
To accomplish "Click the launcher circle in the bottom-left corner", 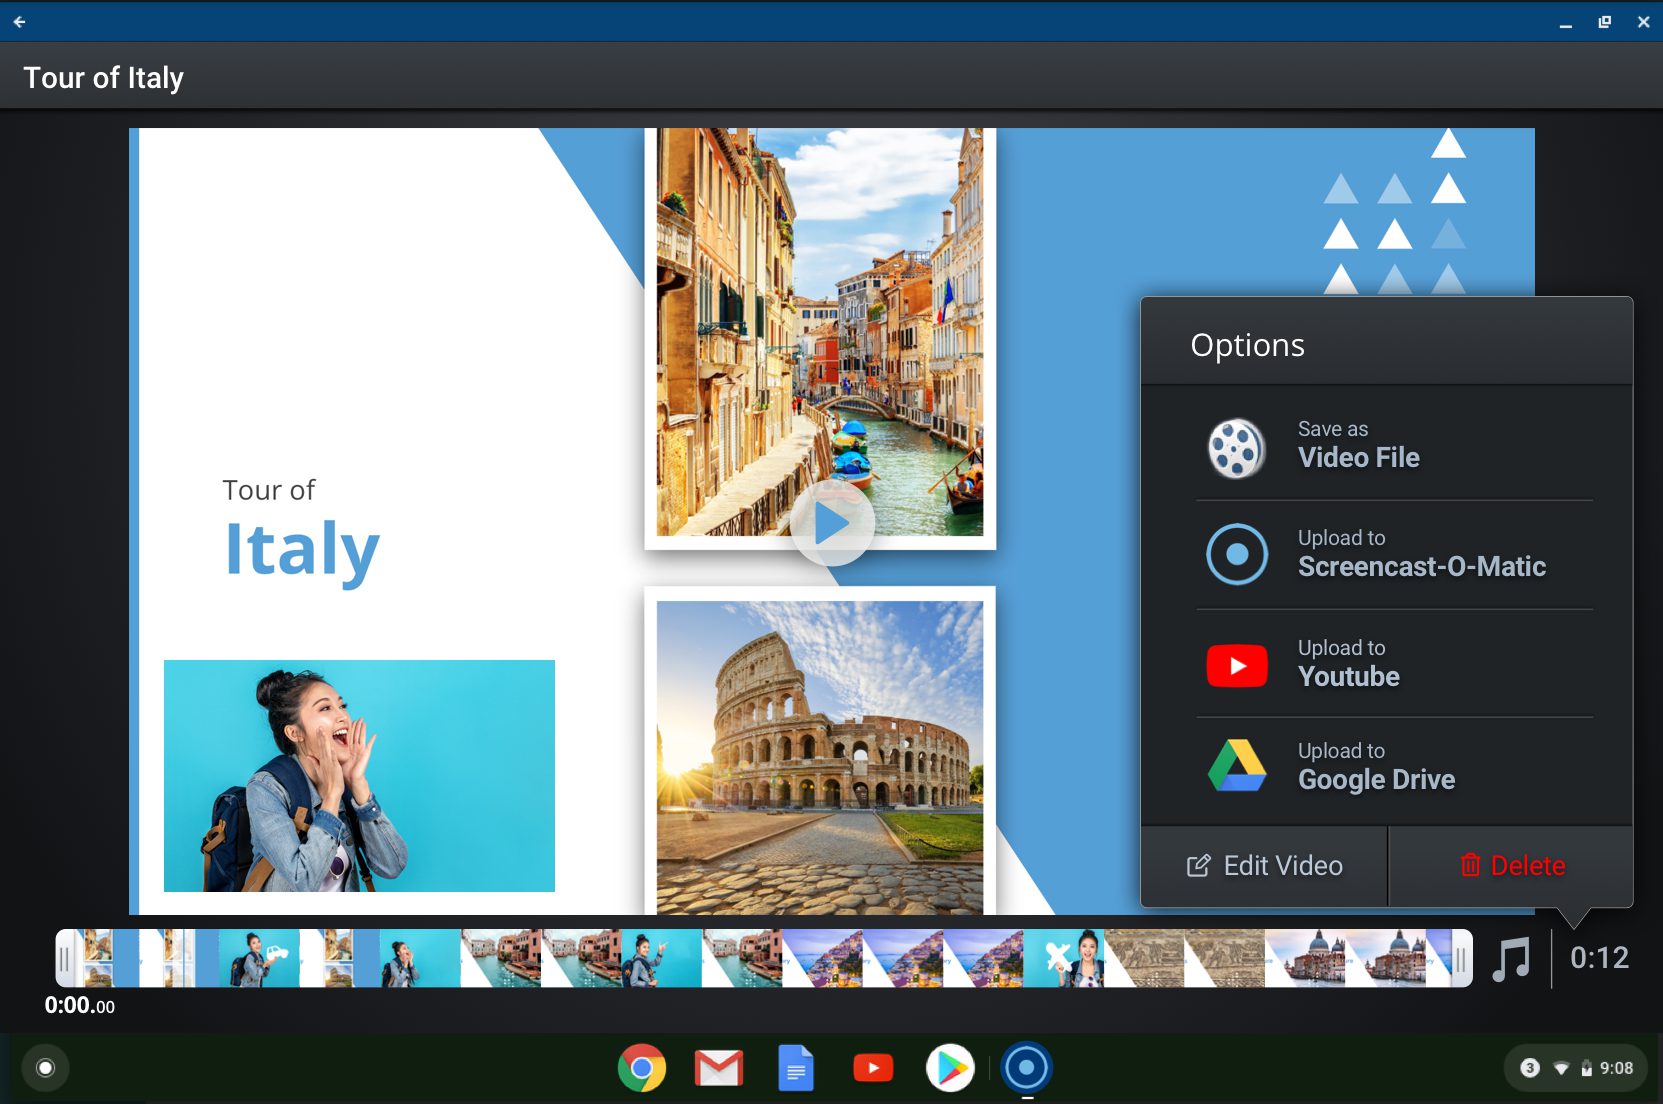I will 44,1067.
